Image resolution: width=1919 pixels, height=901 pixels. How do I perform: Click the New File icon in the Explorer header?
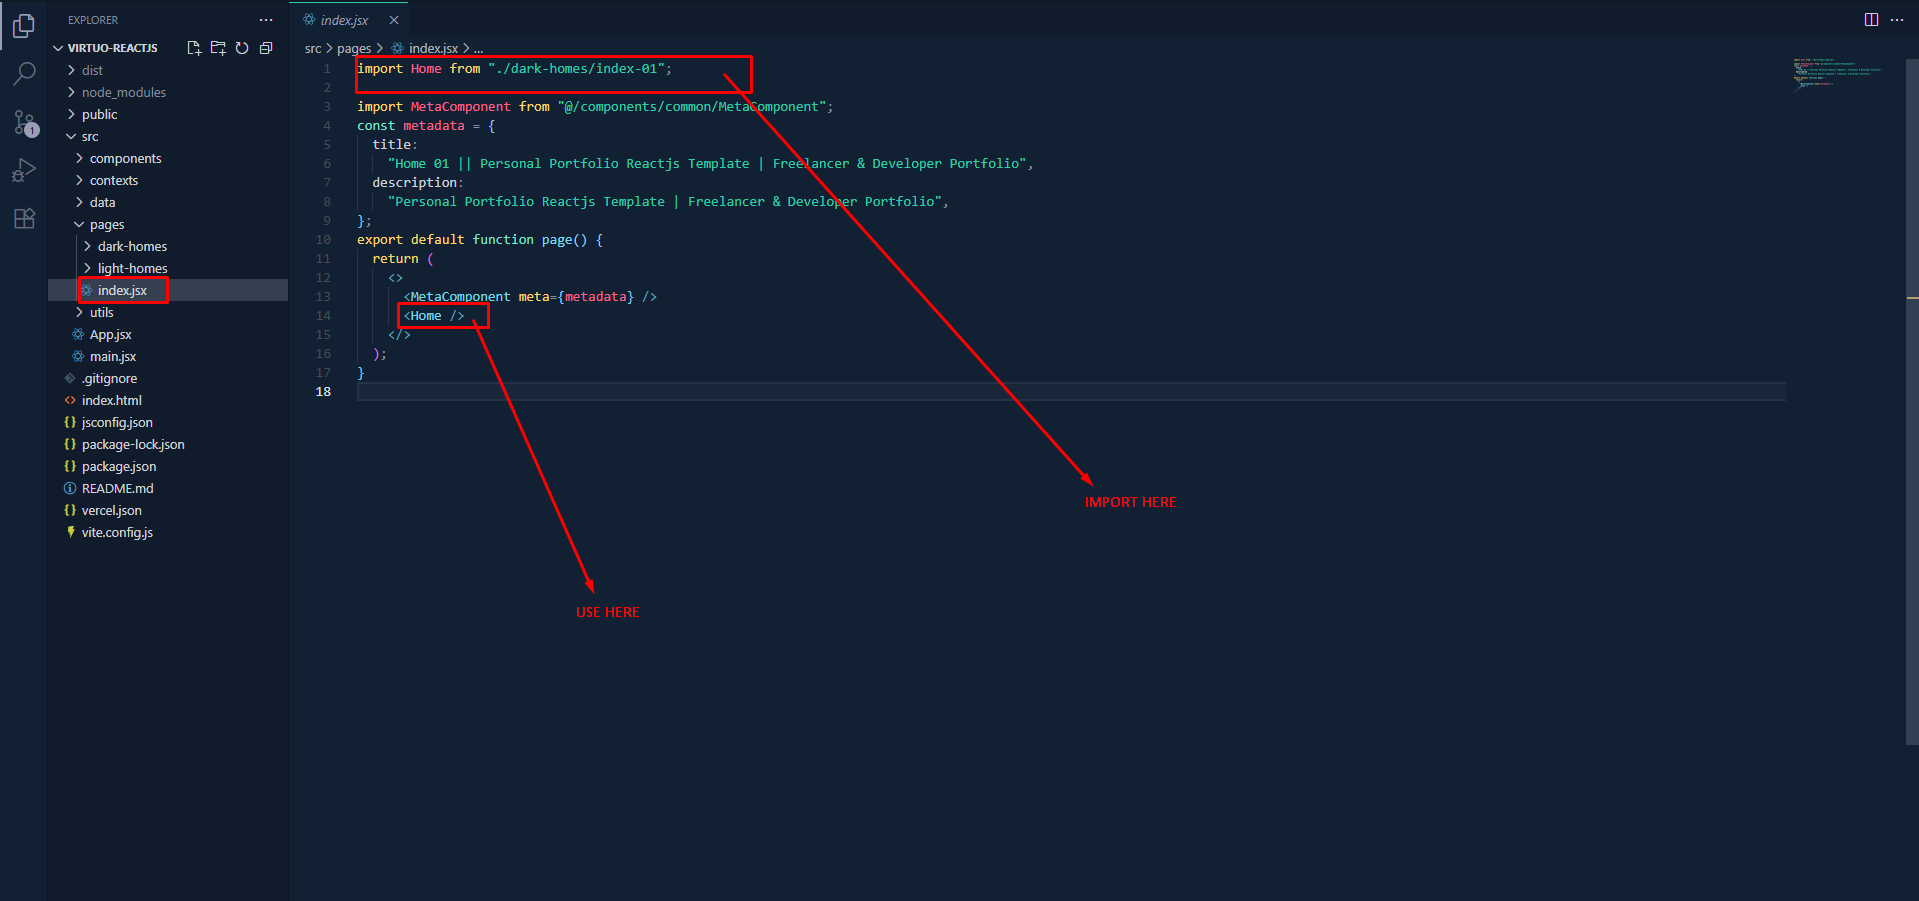(194, 48)
